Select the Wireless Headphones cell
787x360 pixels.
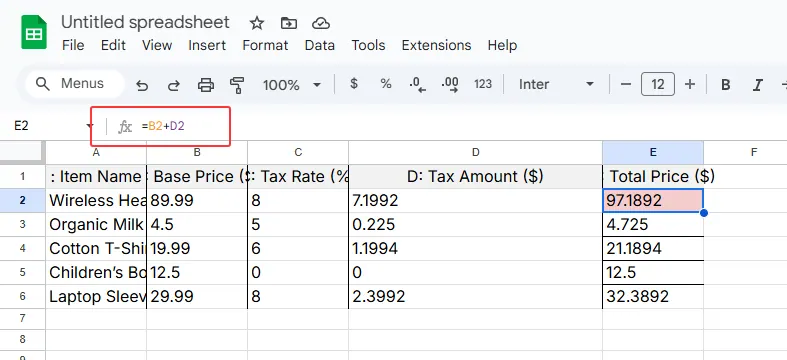(x=96, y=201)
